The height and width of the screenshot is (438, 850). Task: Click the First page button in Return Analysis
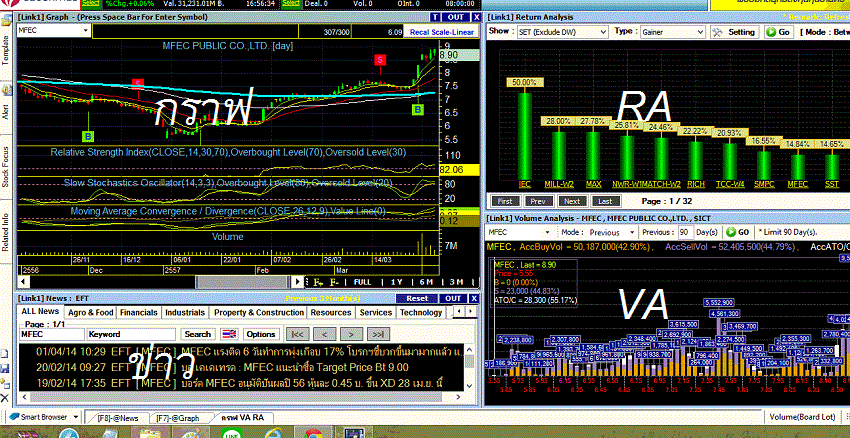coord(505,201)
